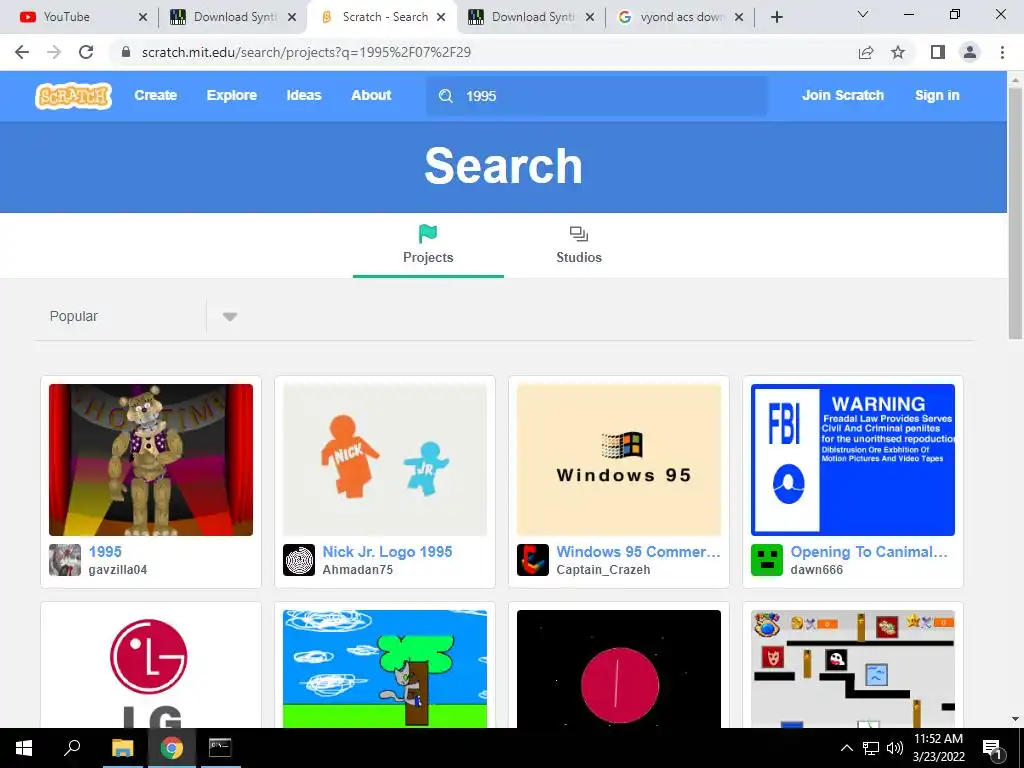
Task: Open dawn666 green face avatar
Action: [767, 560]
